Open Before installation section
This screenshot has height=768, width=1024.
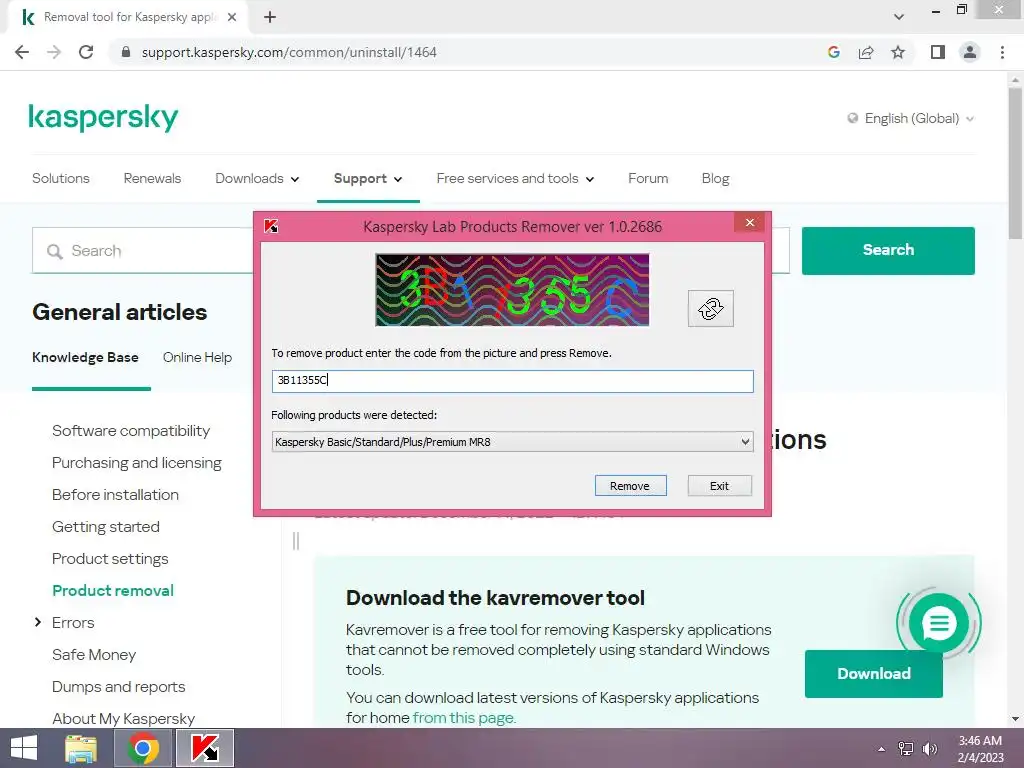(115, 495)
